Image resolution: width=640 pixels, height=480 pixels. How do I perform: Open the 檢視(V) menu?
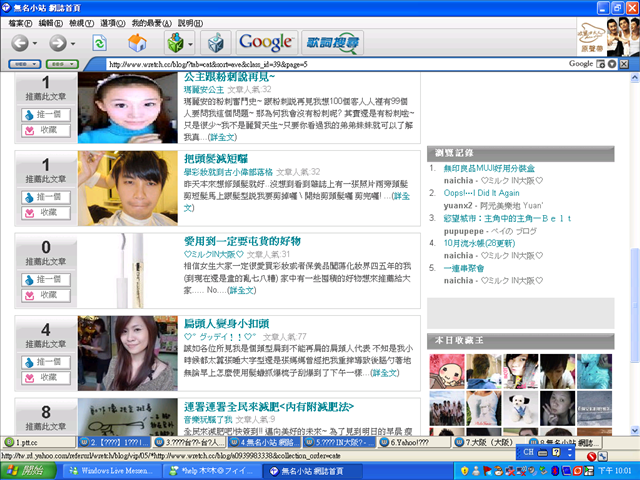(81, 23)
